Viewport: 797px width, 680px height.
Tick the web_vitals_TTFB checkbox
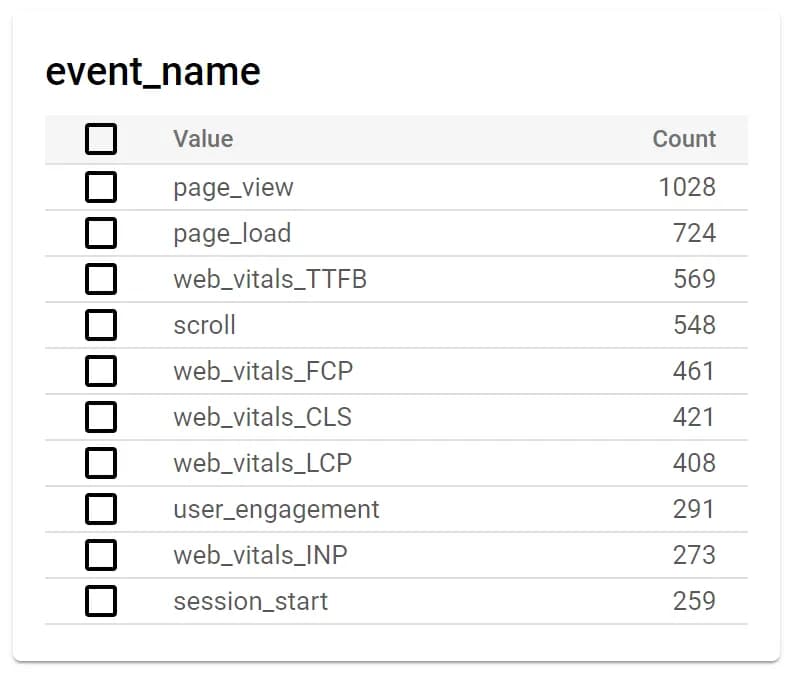pyautogui.click(x=101, y=279)
